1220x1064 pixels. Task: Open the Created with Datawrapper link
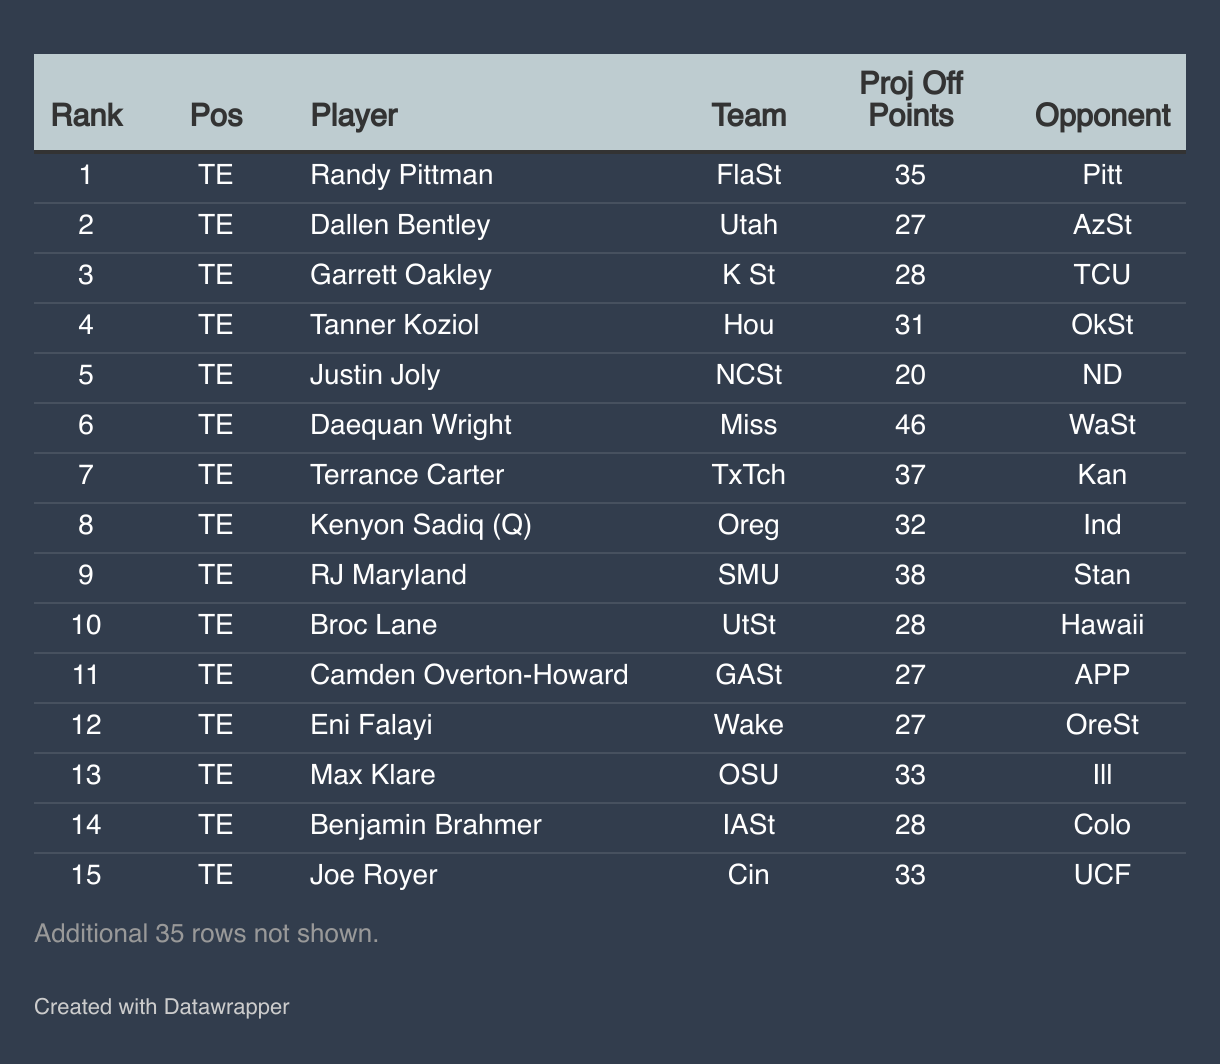161,1006
